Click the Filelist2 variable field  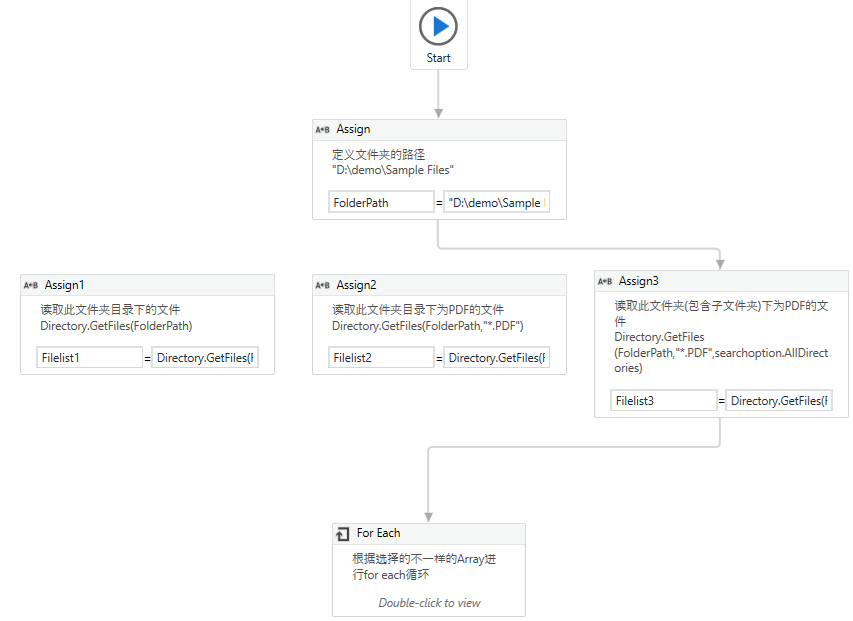click(x=375, y=357)
